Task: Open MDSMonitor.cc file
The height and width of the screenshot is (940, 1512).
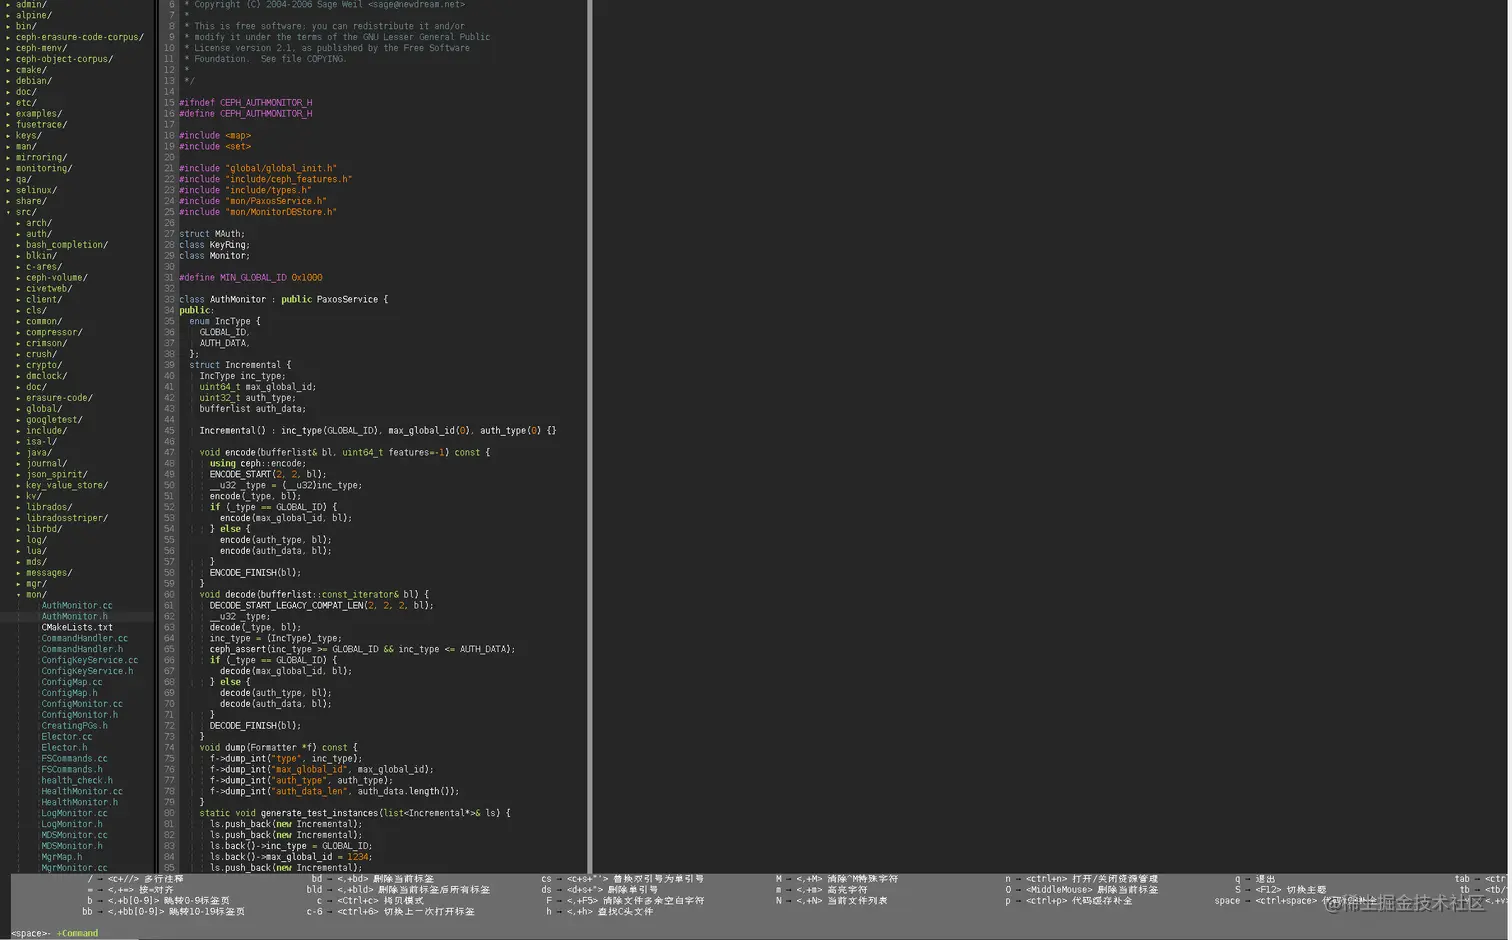Action: [74, 835]
